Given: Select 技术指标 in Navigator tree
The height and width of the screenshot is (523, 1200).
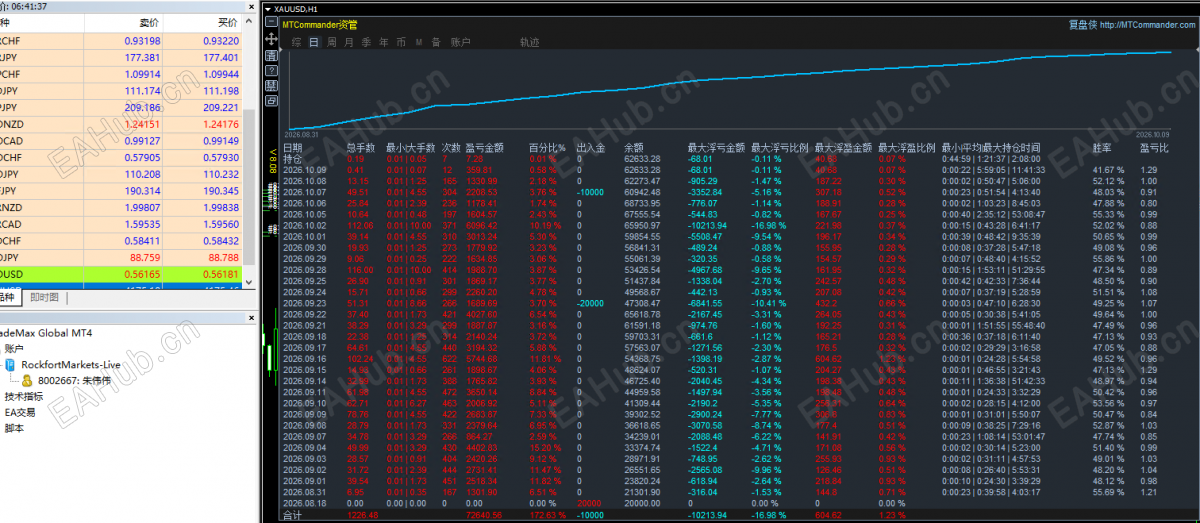Looking at the screenshot, I should [23, 396].
